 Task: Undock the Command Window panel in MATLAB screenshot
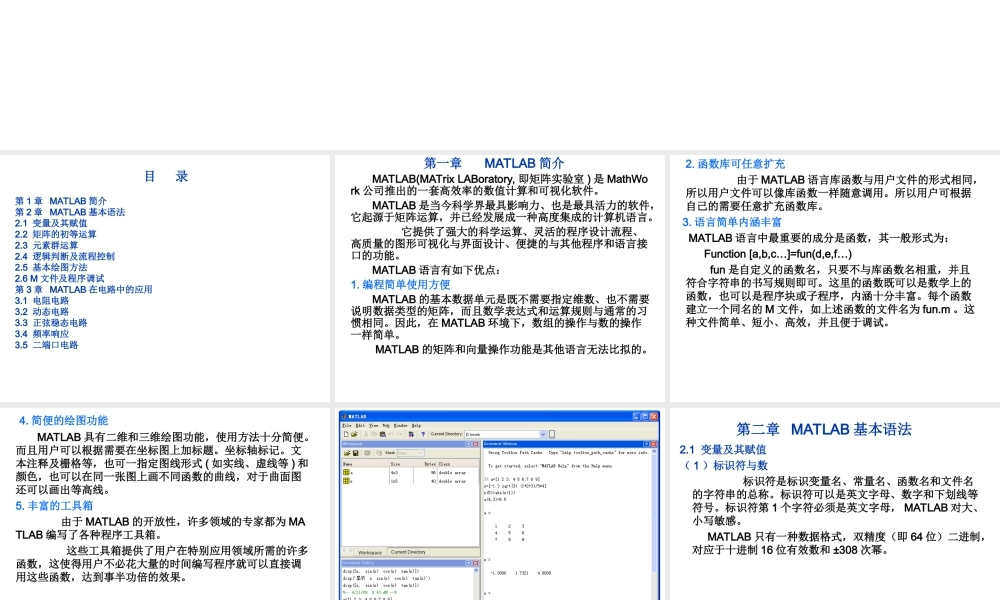(646, 444)
